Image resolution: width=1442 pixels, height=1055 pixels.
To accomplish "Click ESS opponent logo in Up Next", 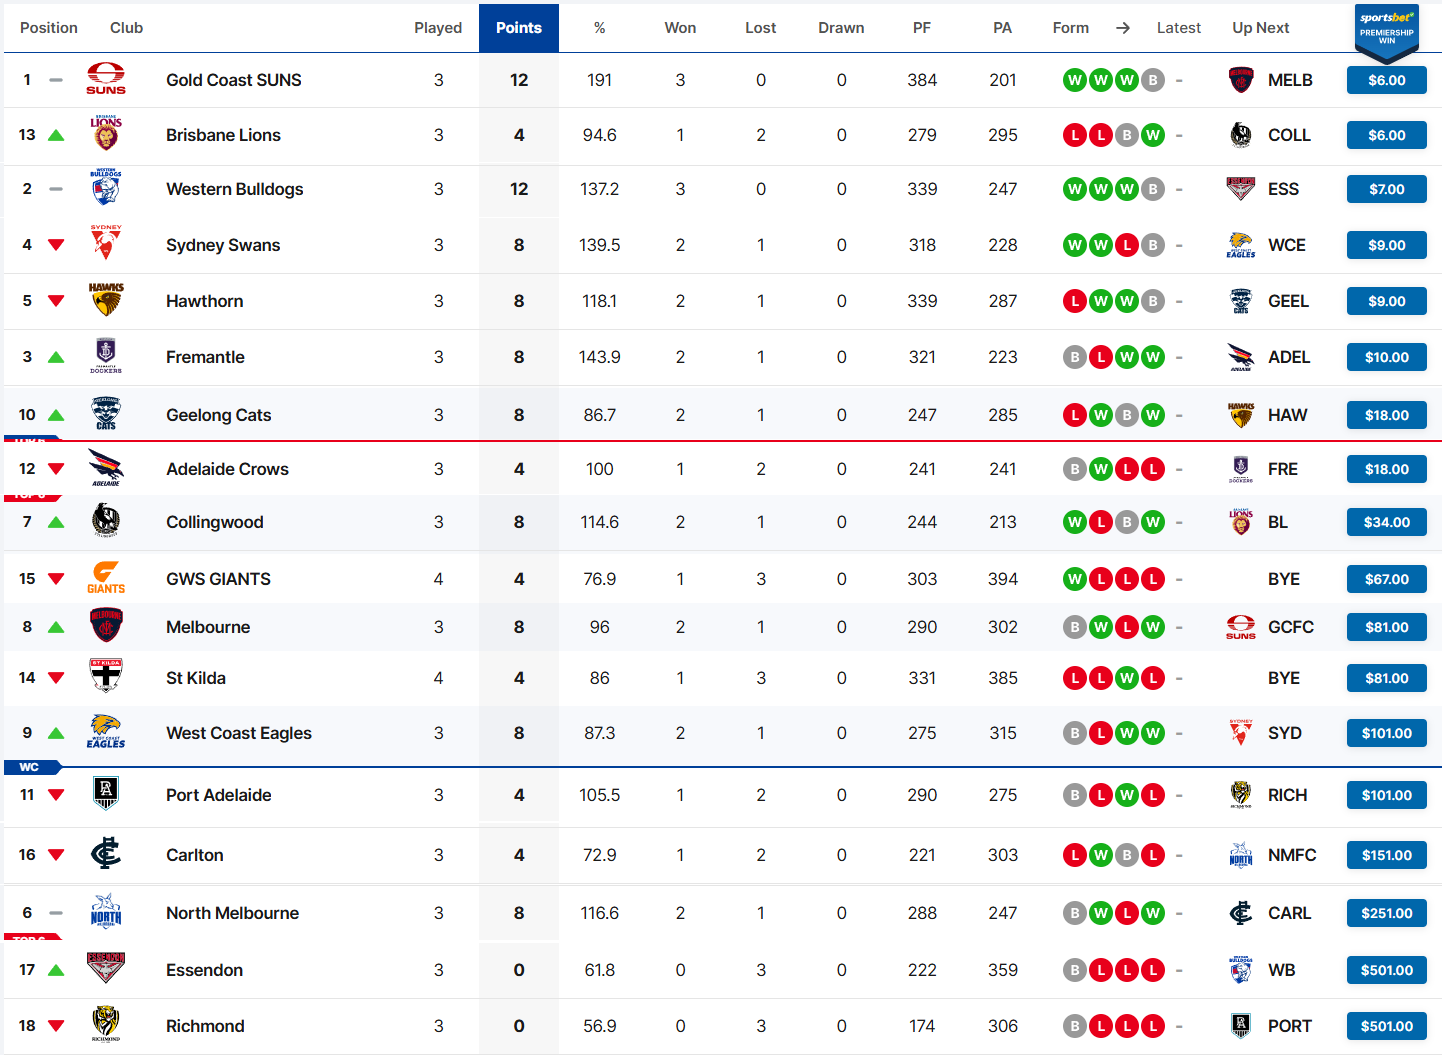I will pyautogui.click(x=1241, y=189).
